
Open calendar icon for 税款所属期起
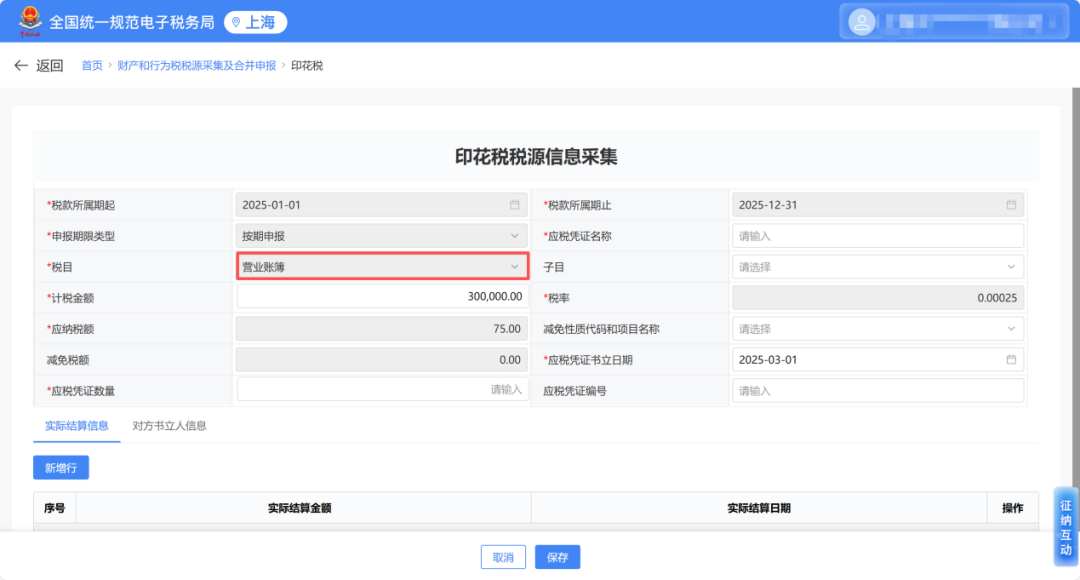[515, 205]
